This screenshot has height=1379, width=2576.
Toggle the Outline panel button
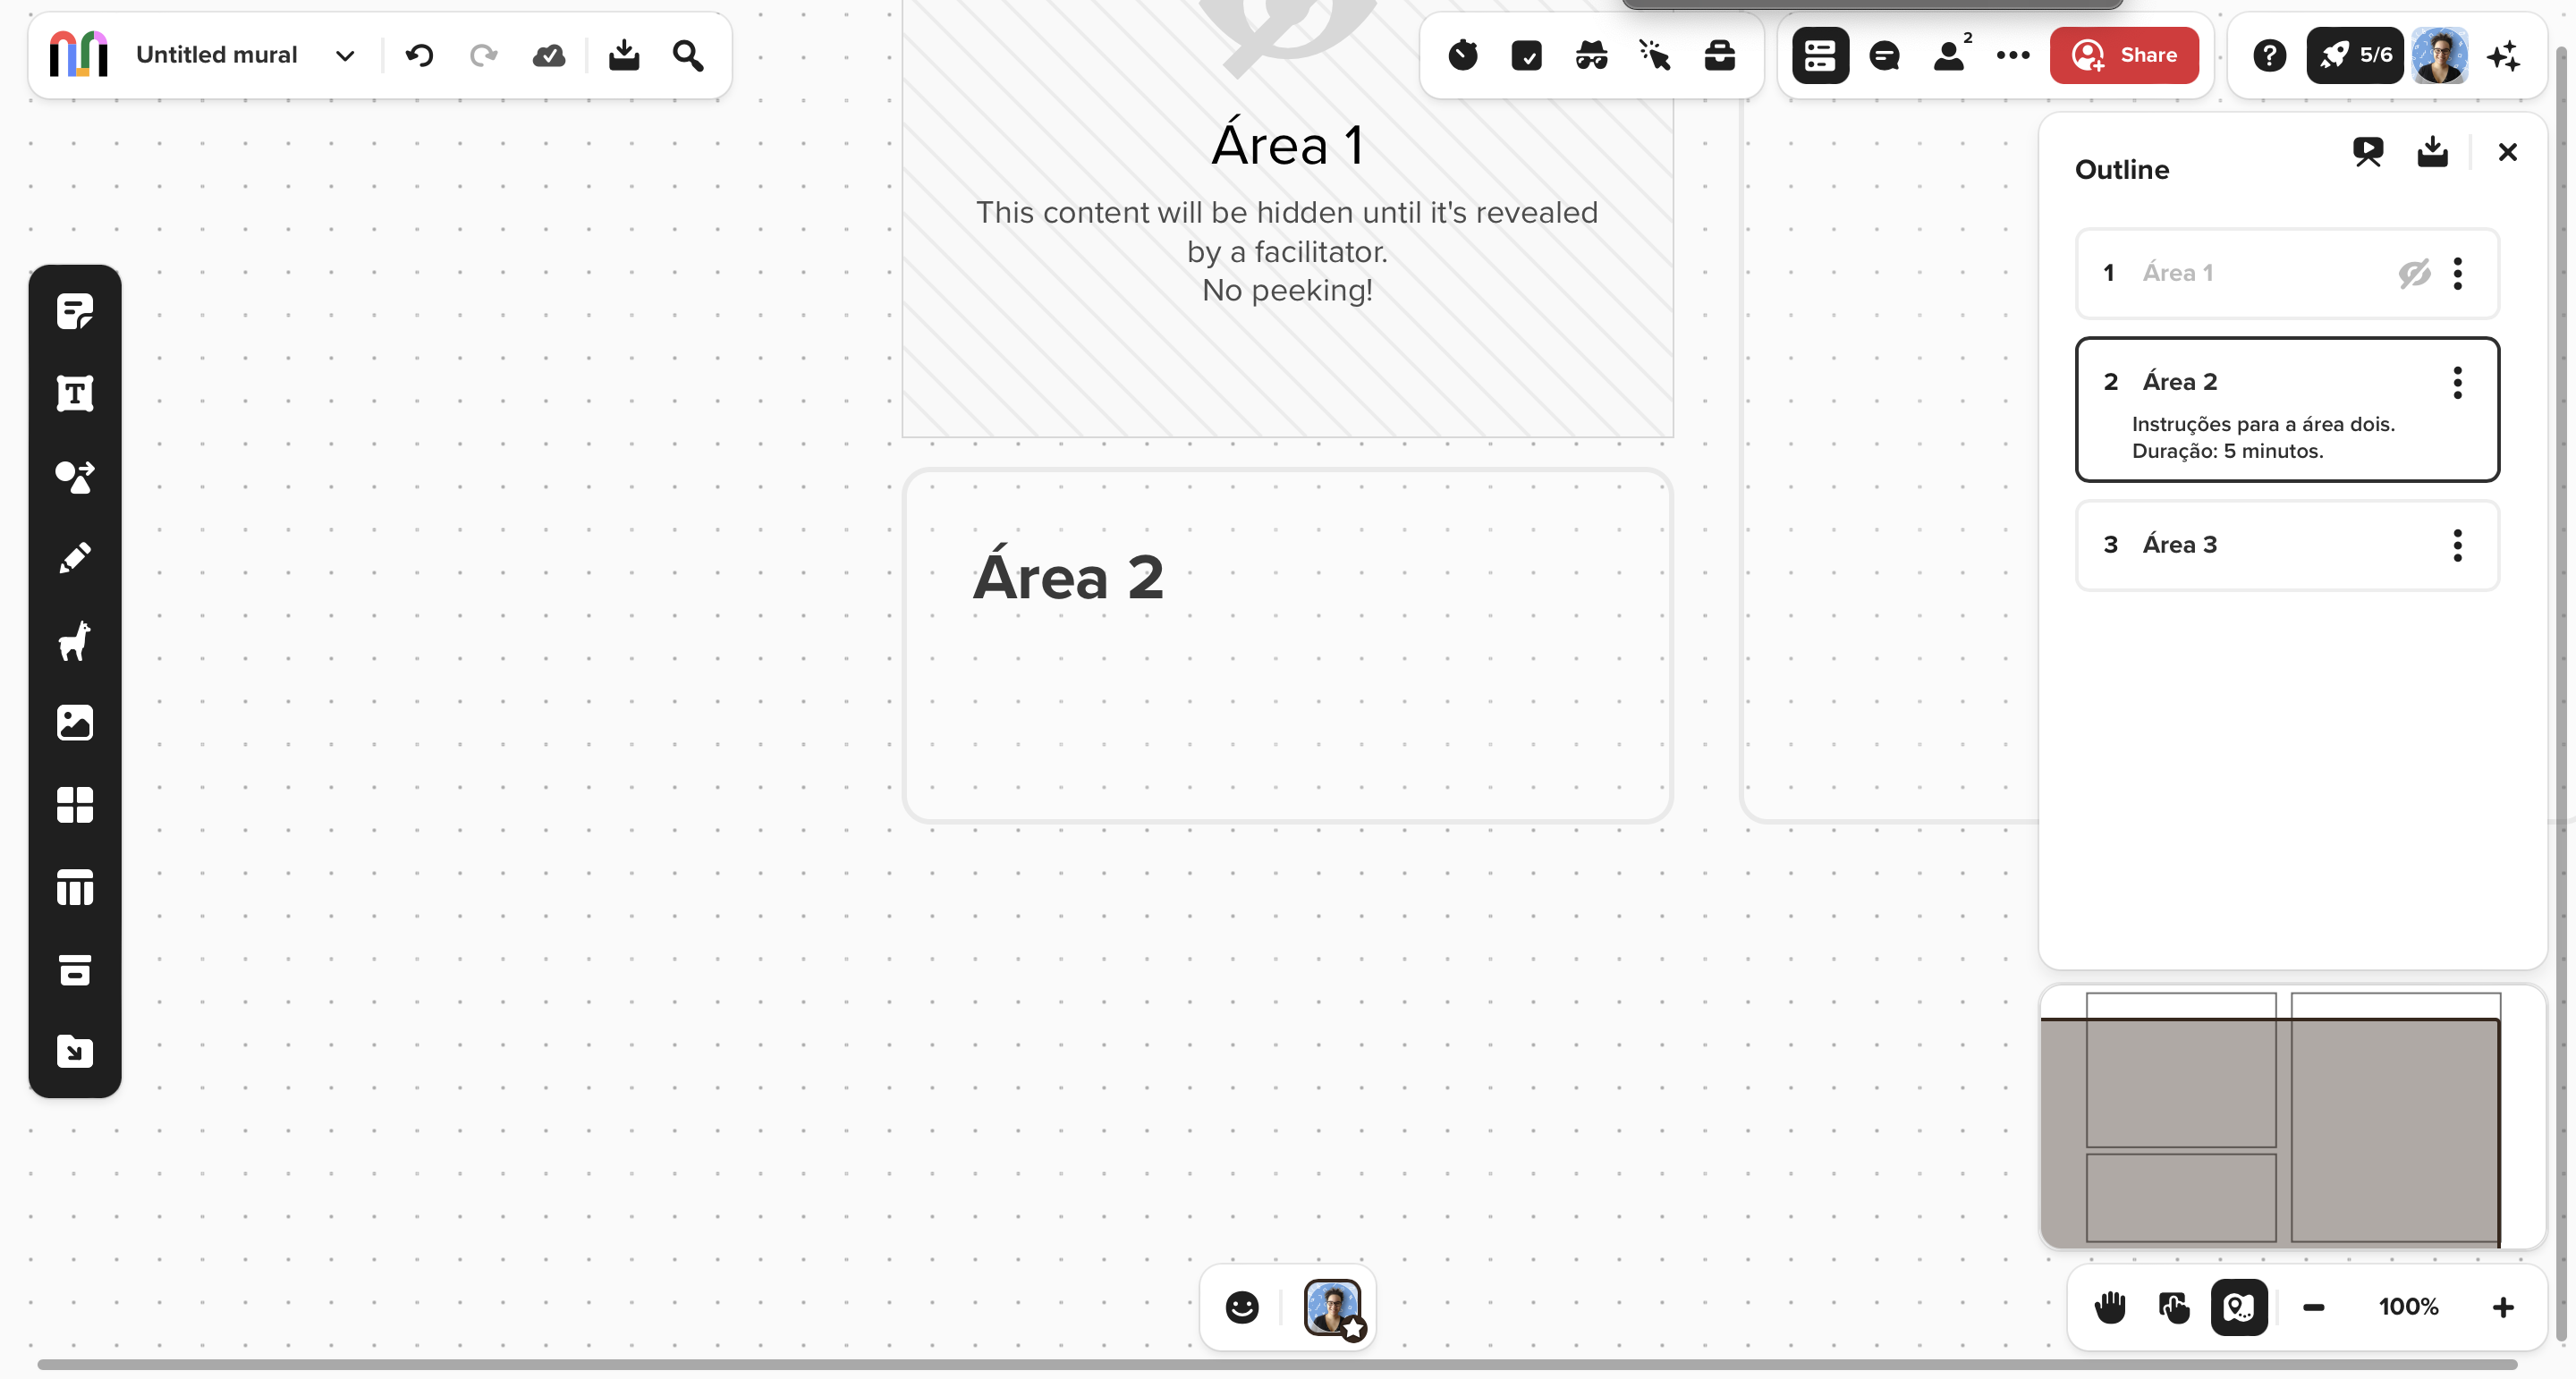coord(1820,55)
